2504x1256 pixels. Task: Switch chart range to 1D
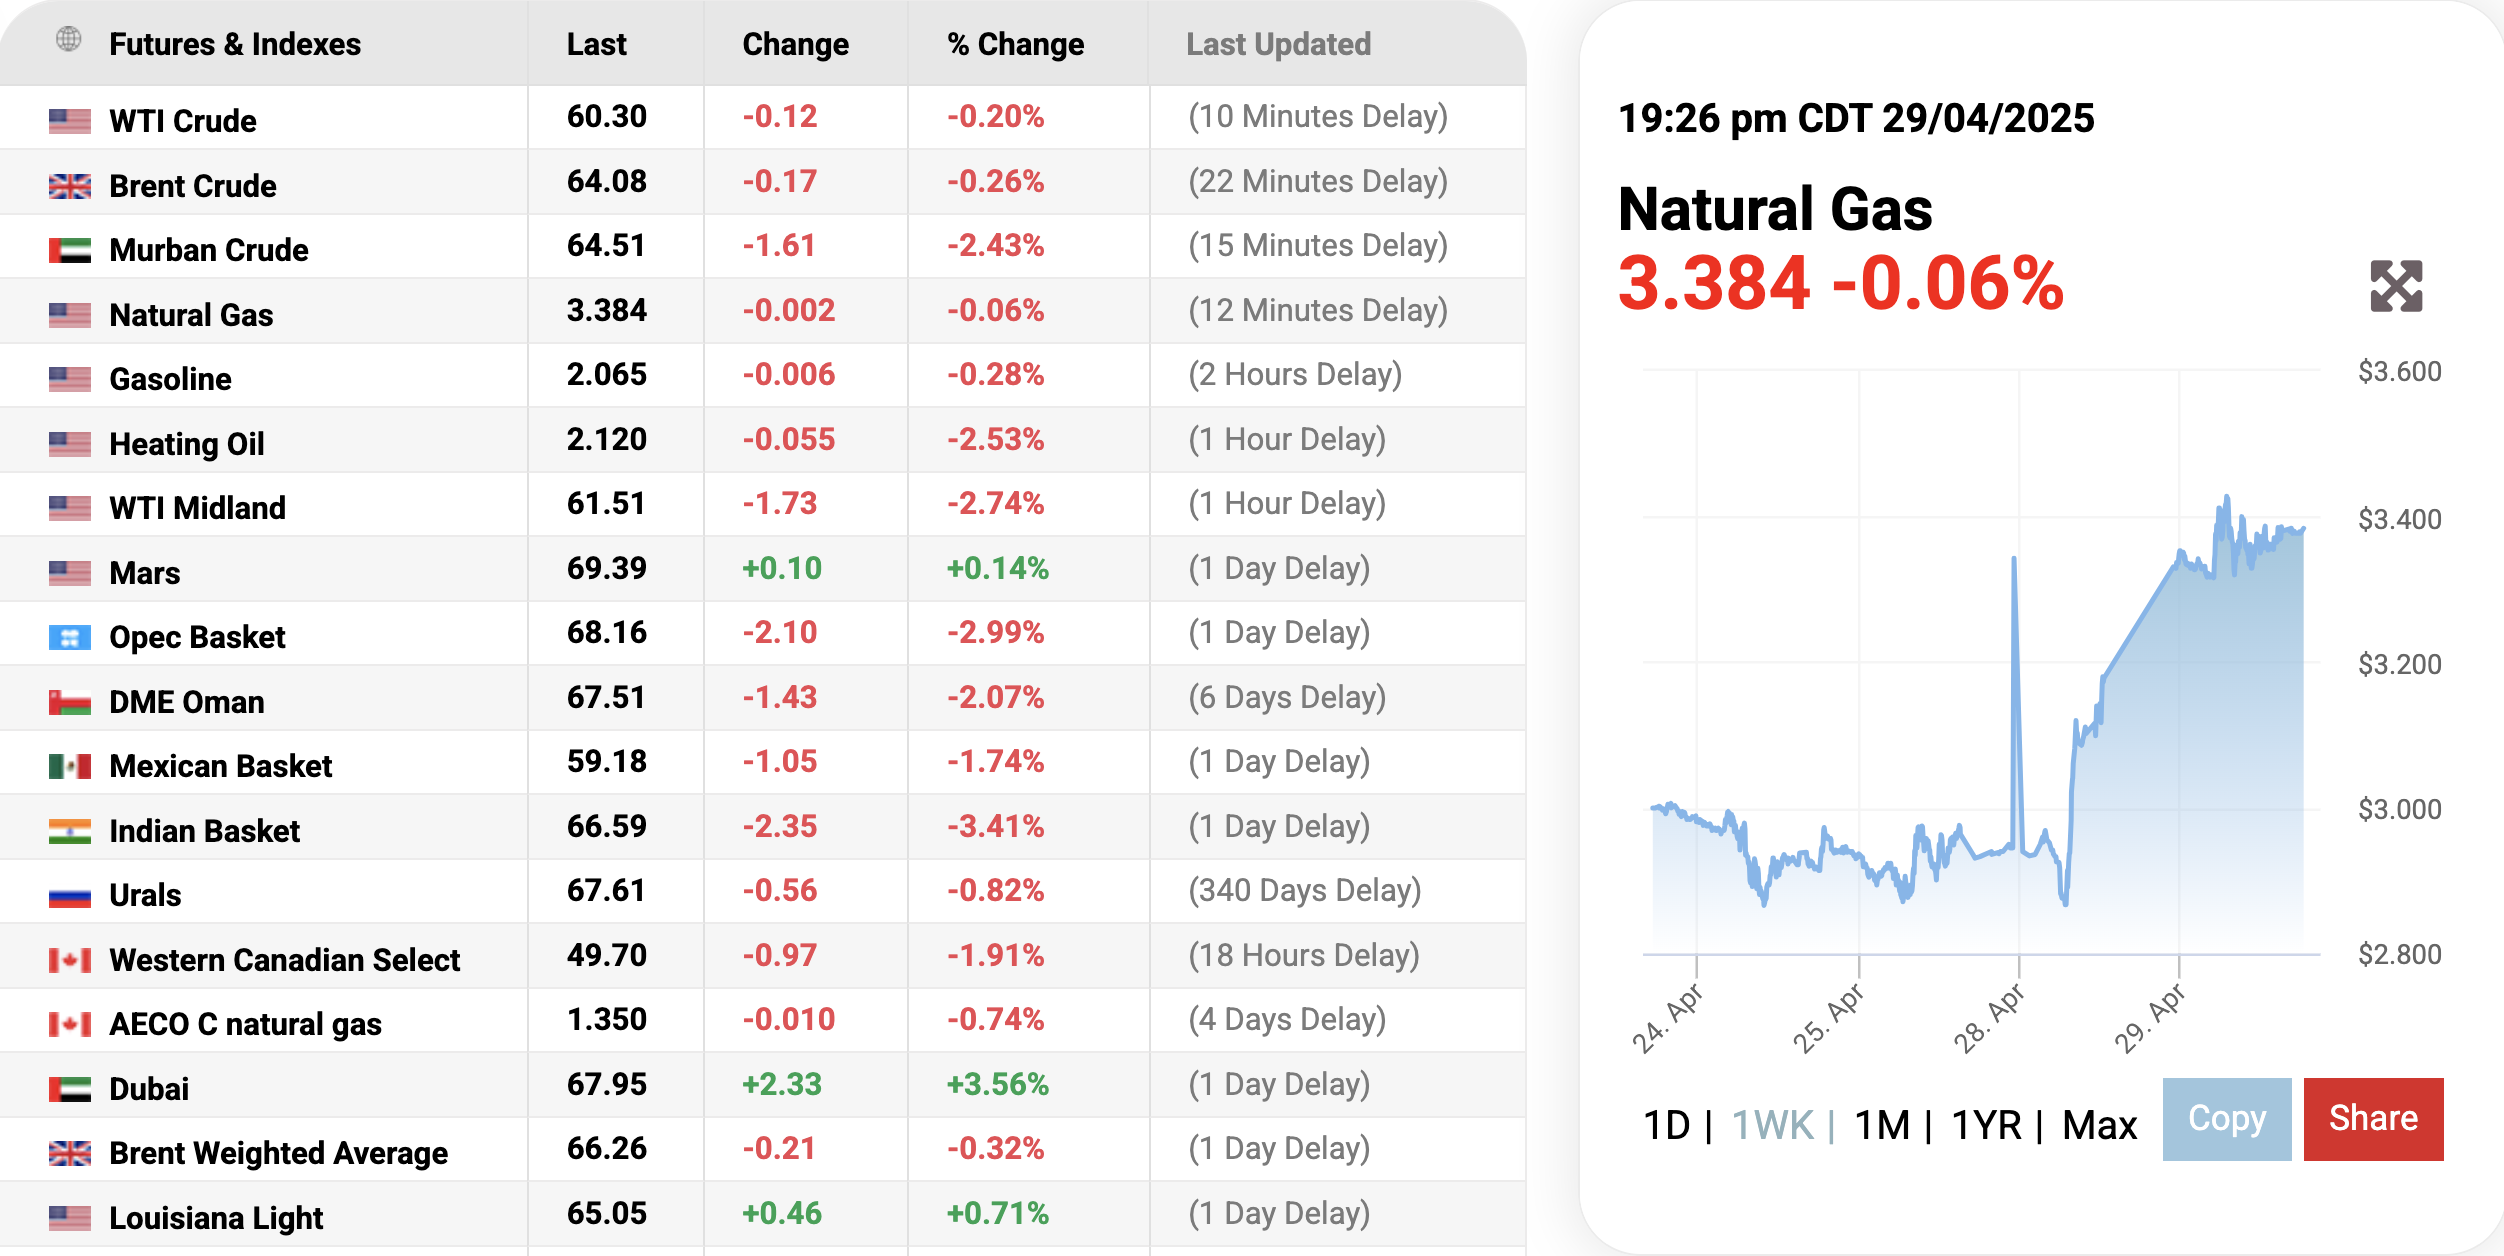click(1666, 1125)
